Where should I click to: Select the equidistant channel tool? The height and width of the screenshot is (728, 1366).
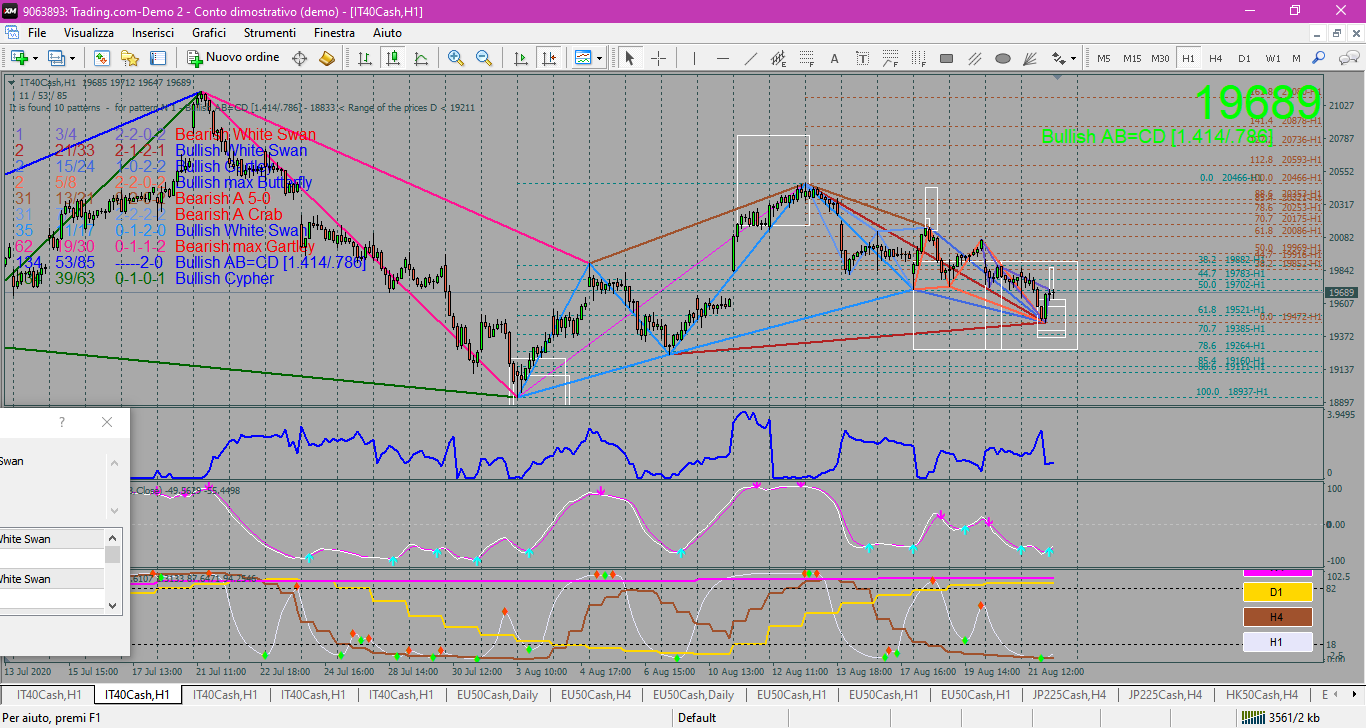[x=778, y=58]
